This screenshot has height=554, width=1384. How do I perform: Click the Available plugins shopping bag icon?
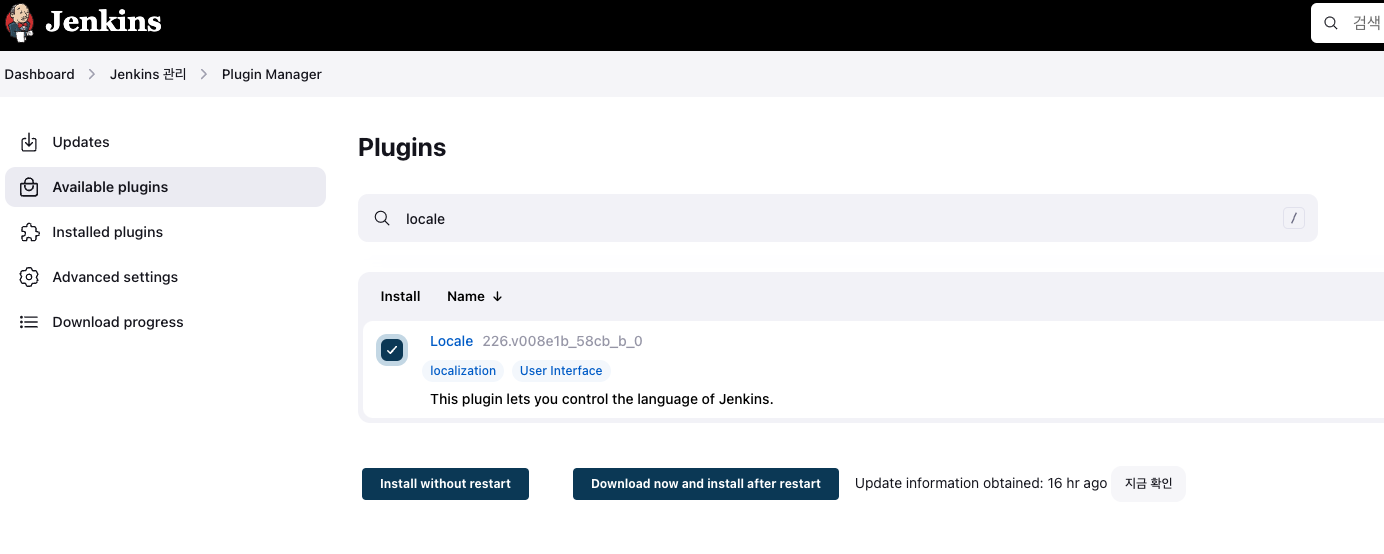pyautogui.click(x=29, y=187)
